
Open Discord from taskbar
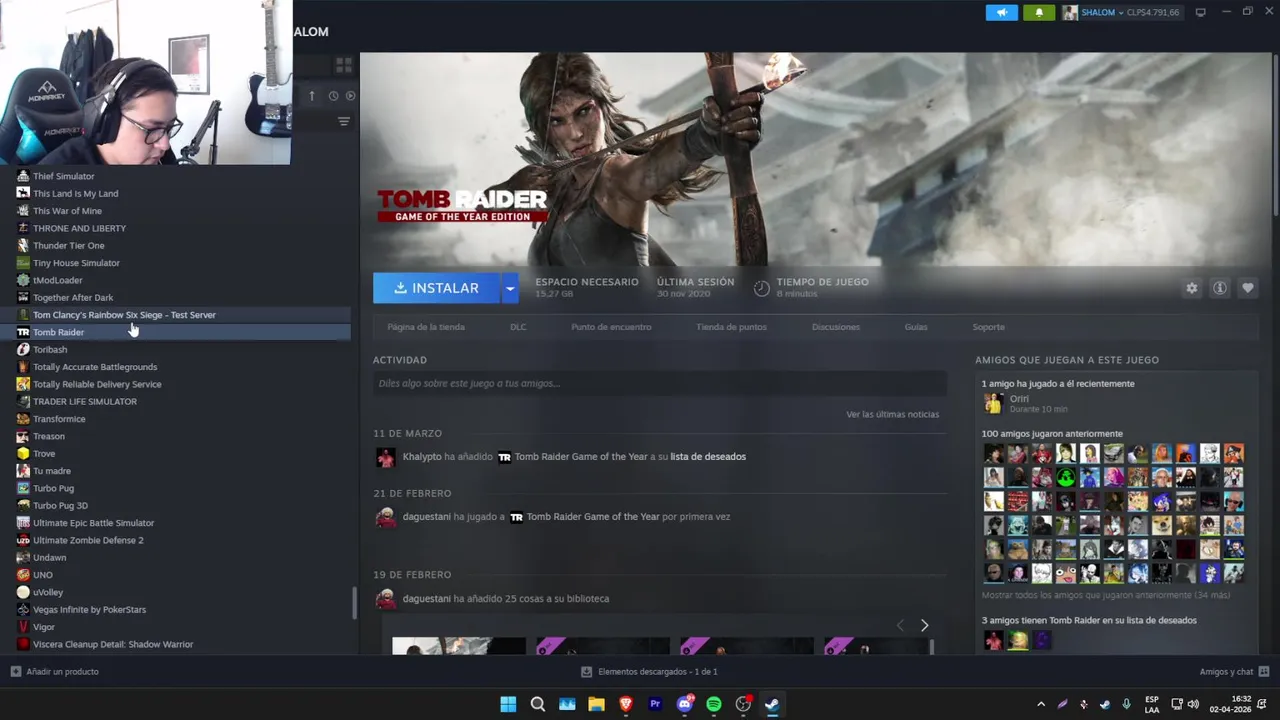tap(685, 704)
